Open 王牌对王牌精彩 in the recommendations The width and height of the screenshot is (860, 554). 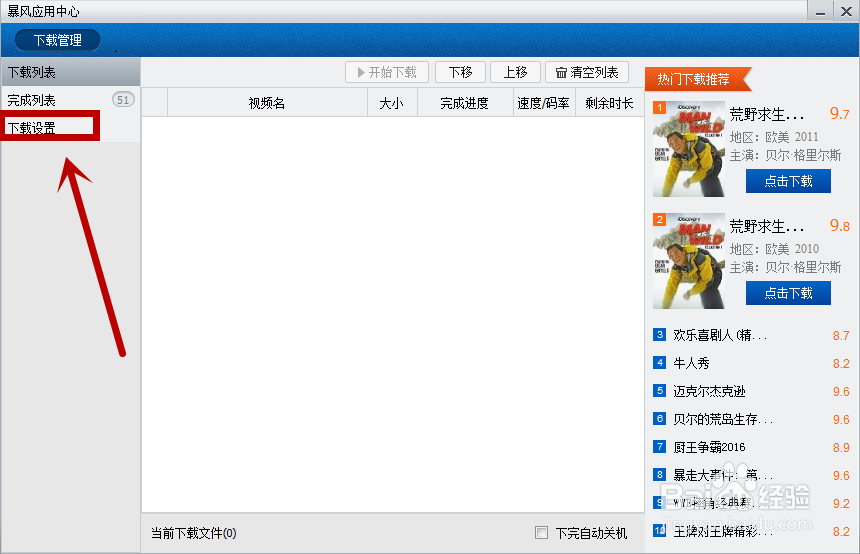[723, 531]
